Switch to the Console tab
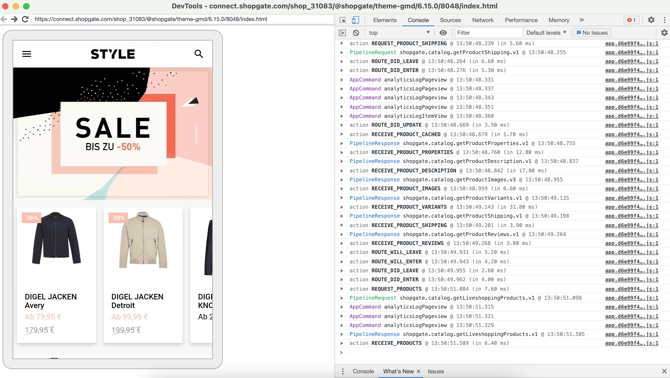Viewport: 670px width, 378px height. click(418, 20)
